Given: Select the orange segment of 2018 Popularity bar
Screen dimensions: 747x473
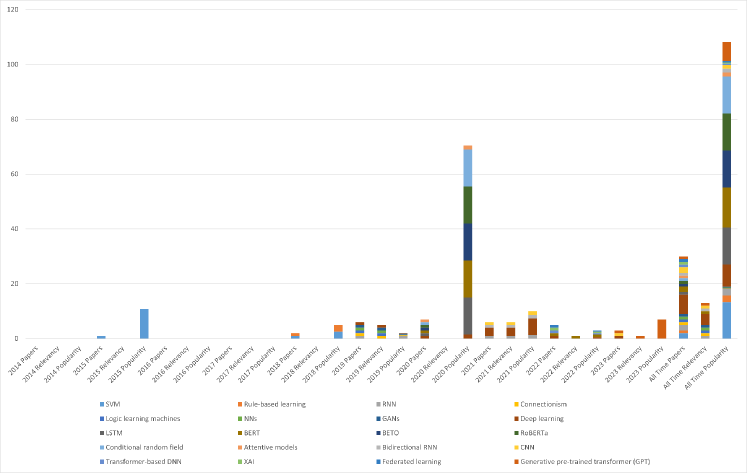Looking at the screenshot, I should [x=338, y=328].
